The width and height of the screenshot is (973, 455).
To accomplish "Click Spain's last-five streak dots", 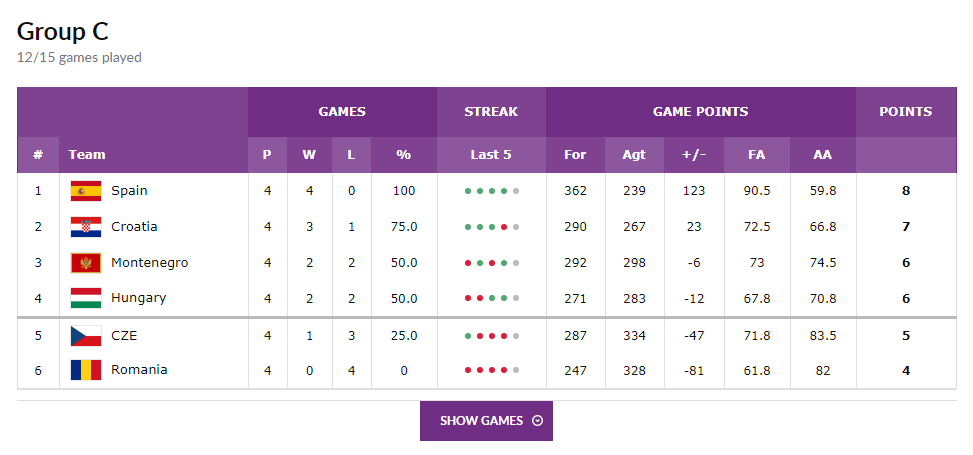I will pyautogui.click(x=491, y=191).
